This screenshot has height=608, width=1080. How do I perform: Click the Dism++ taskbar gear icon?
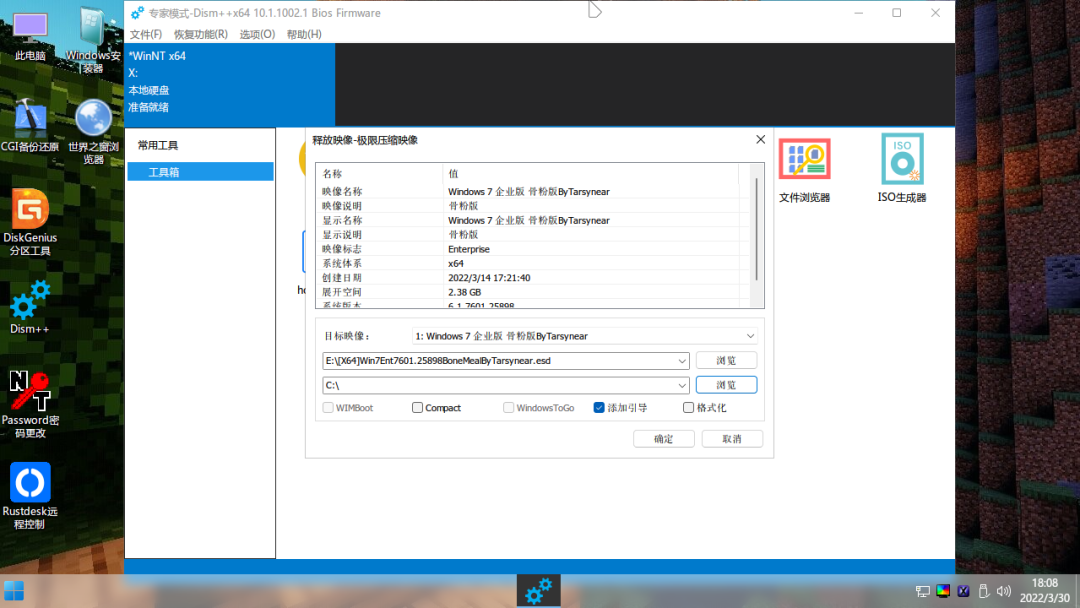coord(539,591)
